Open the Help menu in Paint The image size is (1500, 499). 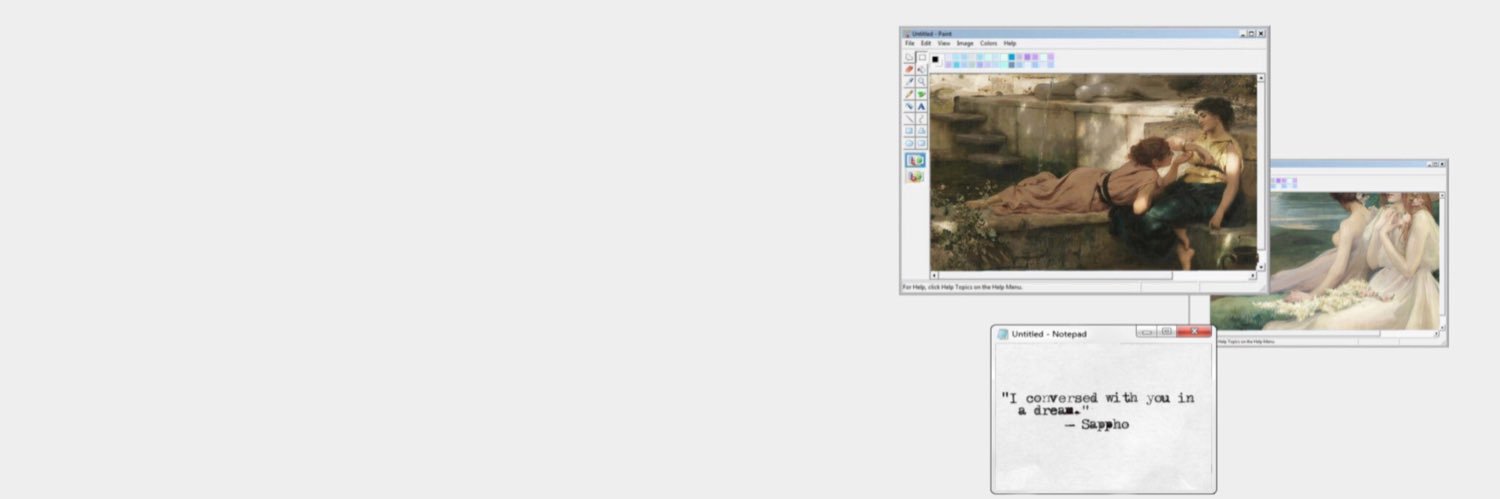(x=1010, y=43)
